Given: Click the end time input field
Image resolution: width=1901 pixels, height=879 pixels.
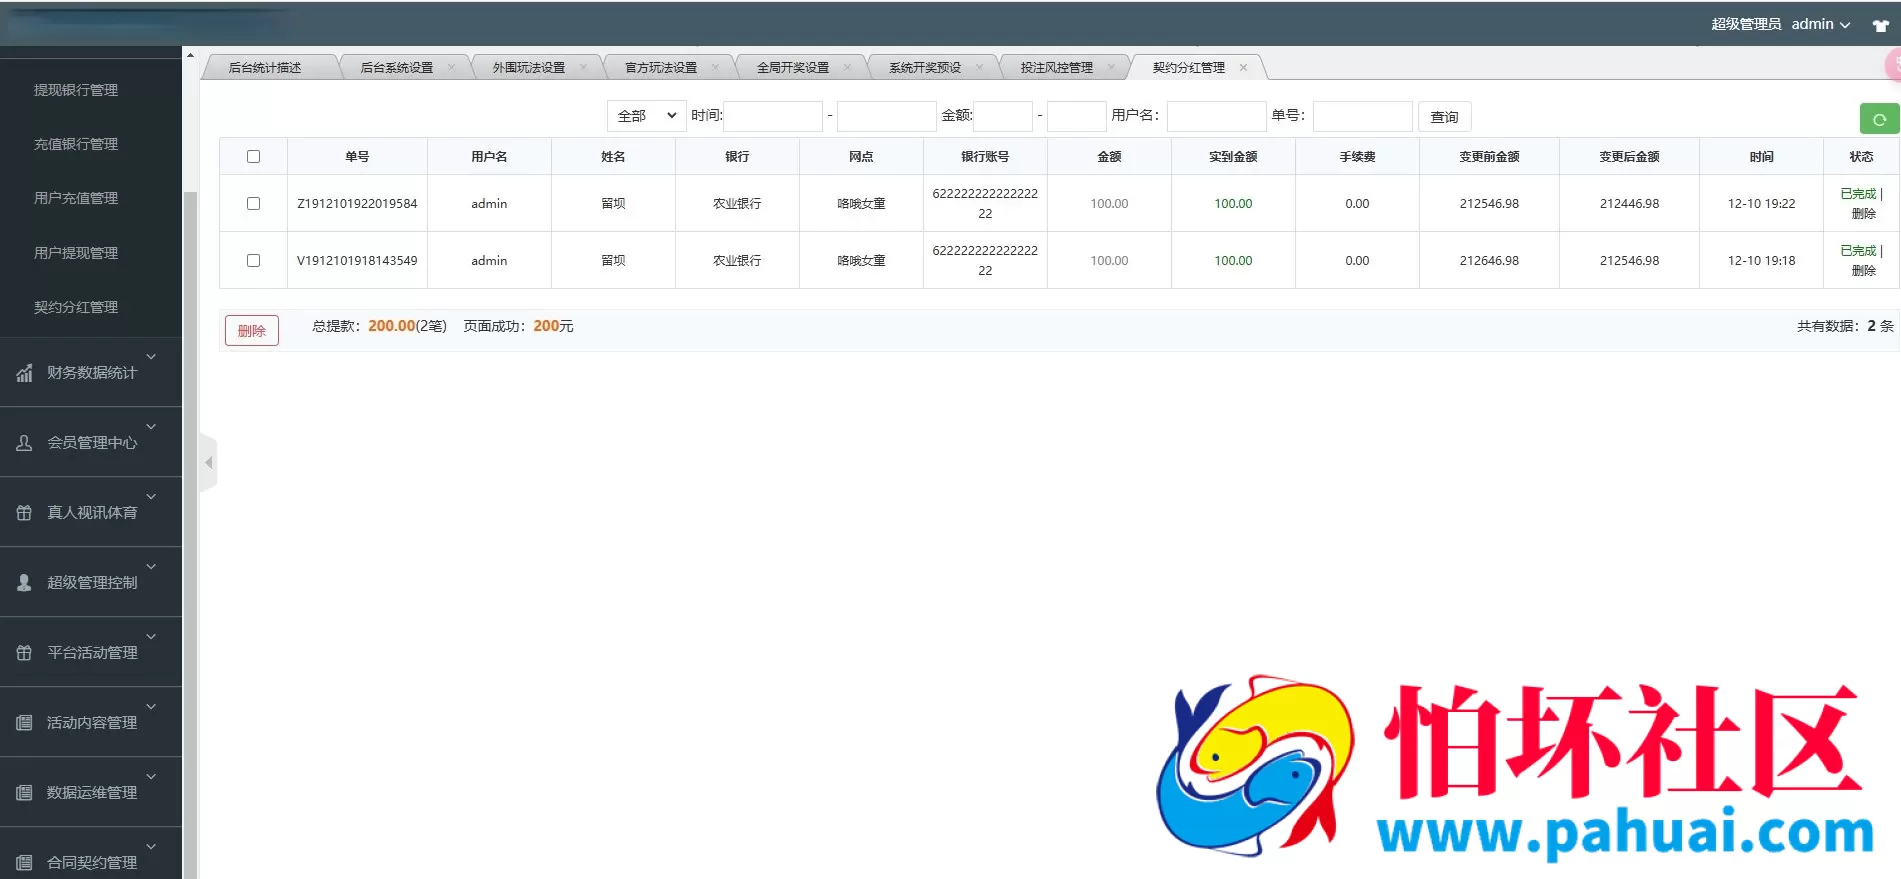Looking at the screenshot, I should [887, 116].
